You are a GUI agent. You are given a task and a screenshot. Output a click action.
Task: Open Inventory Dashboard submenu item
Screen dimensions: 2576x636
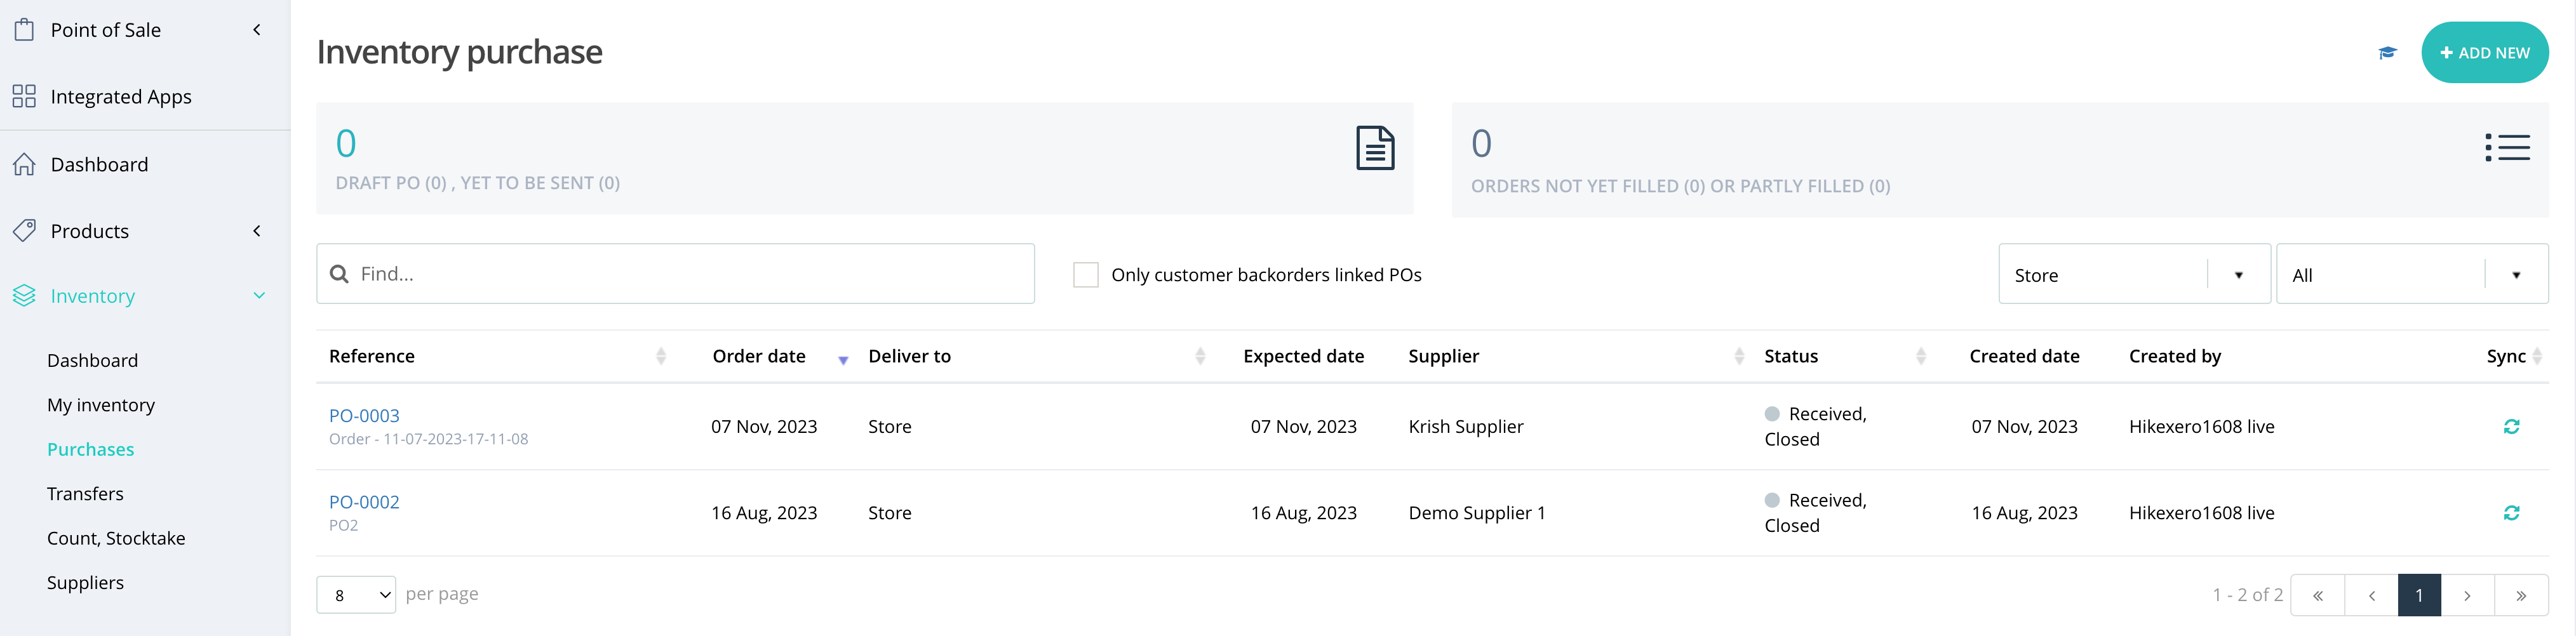coord(92,360)
